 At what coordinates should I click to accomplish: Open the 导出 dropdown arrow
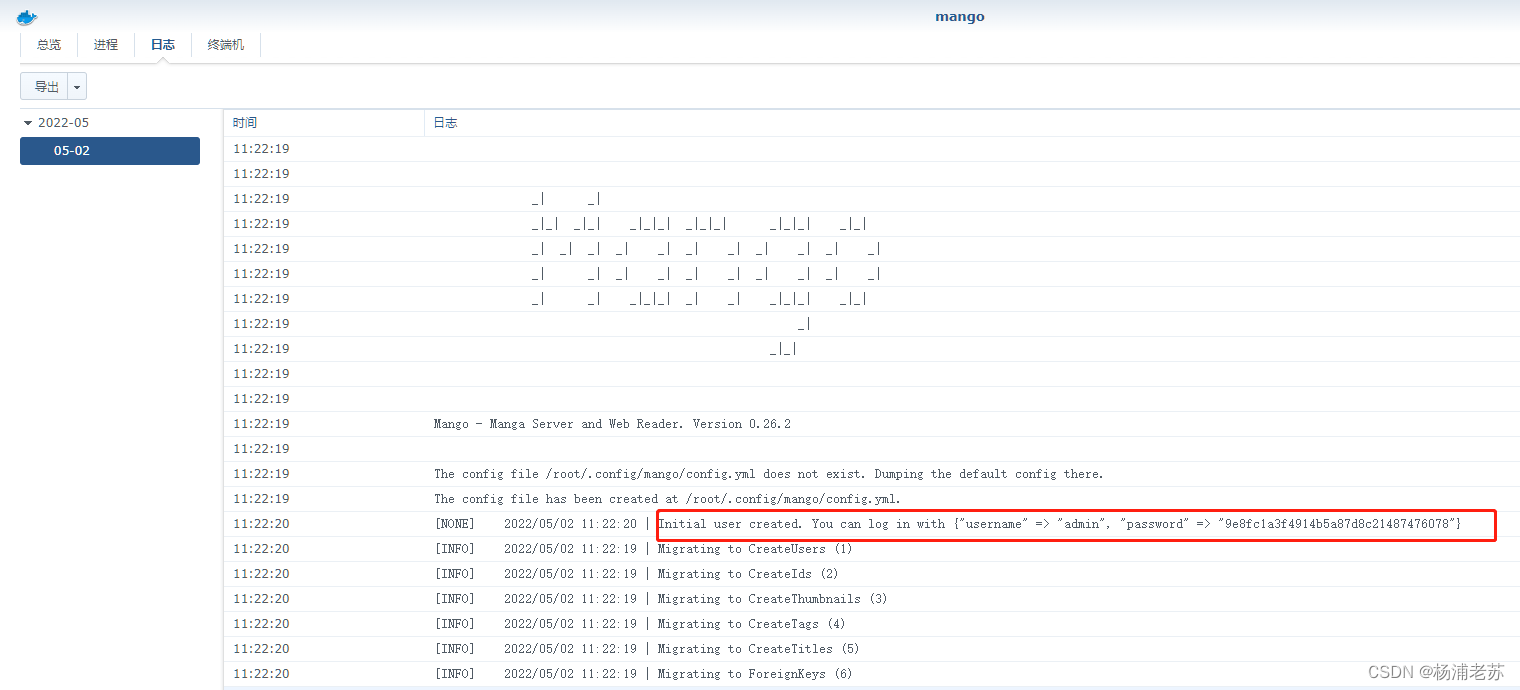[78, 87]
